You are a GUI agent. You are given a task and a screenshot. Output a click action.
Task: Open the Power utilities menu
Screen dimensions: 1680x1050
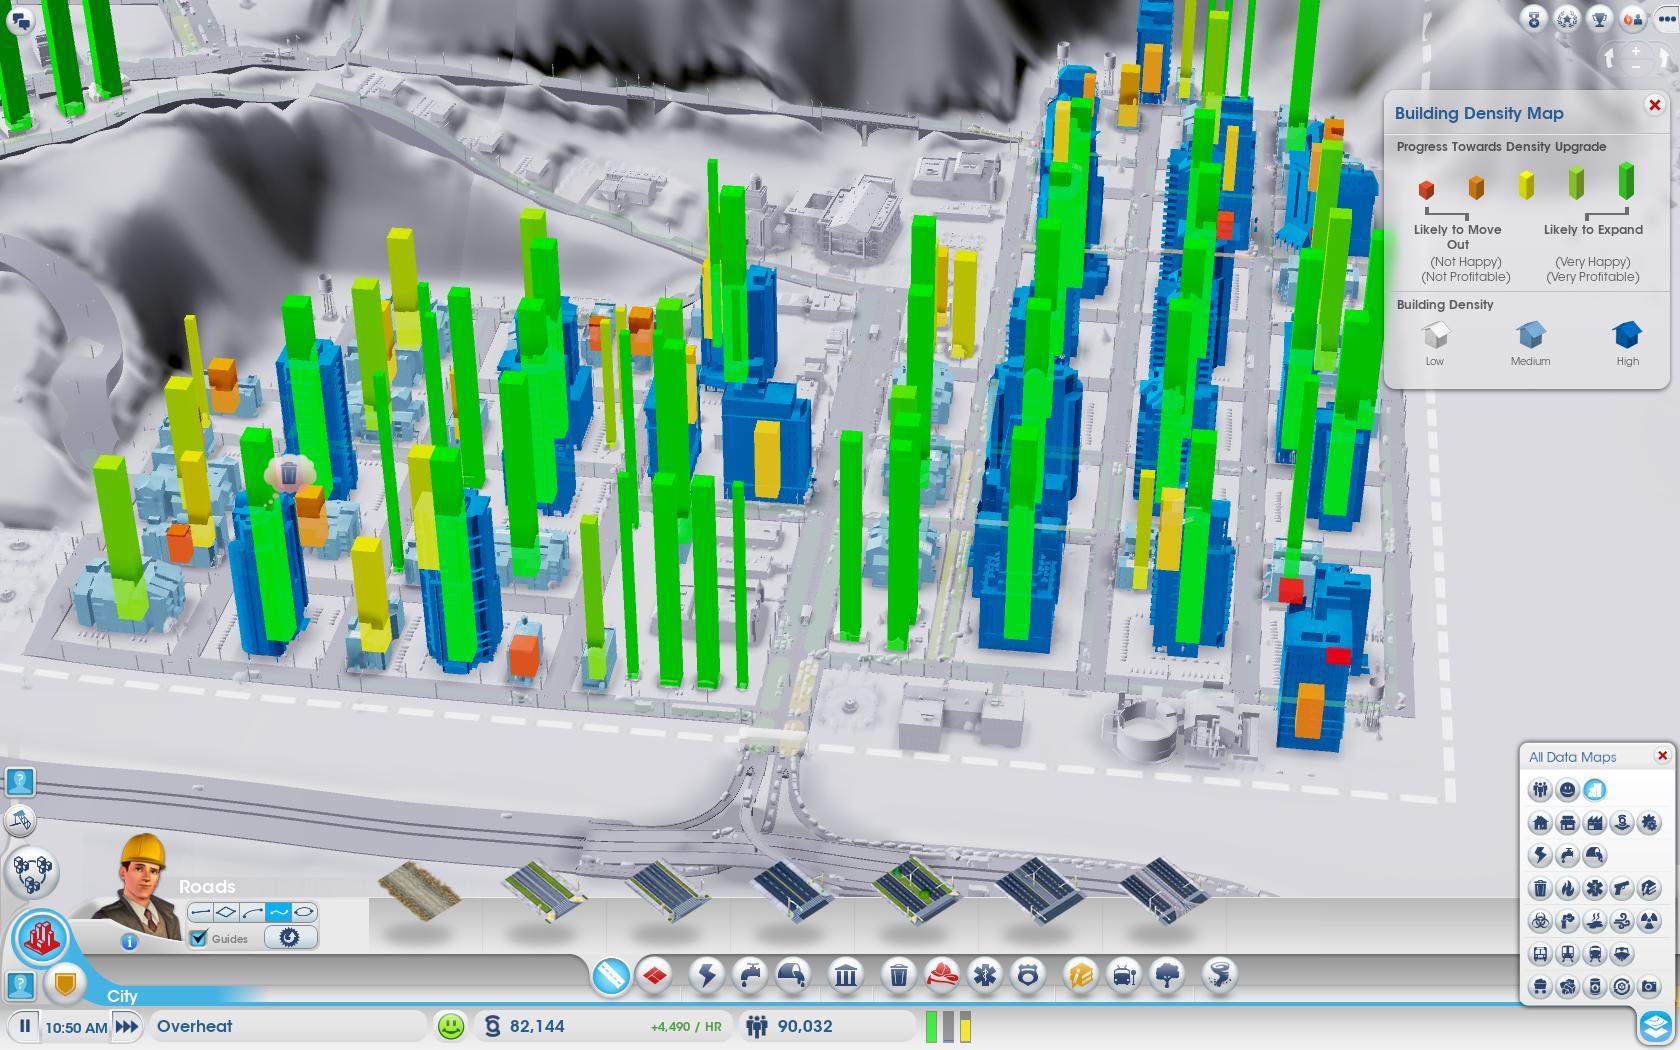point(707,974)
